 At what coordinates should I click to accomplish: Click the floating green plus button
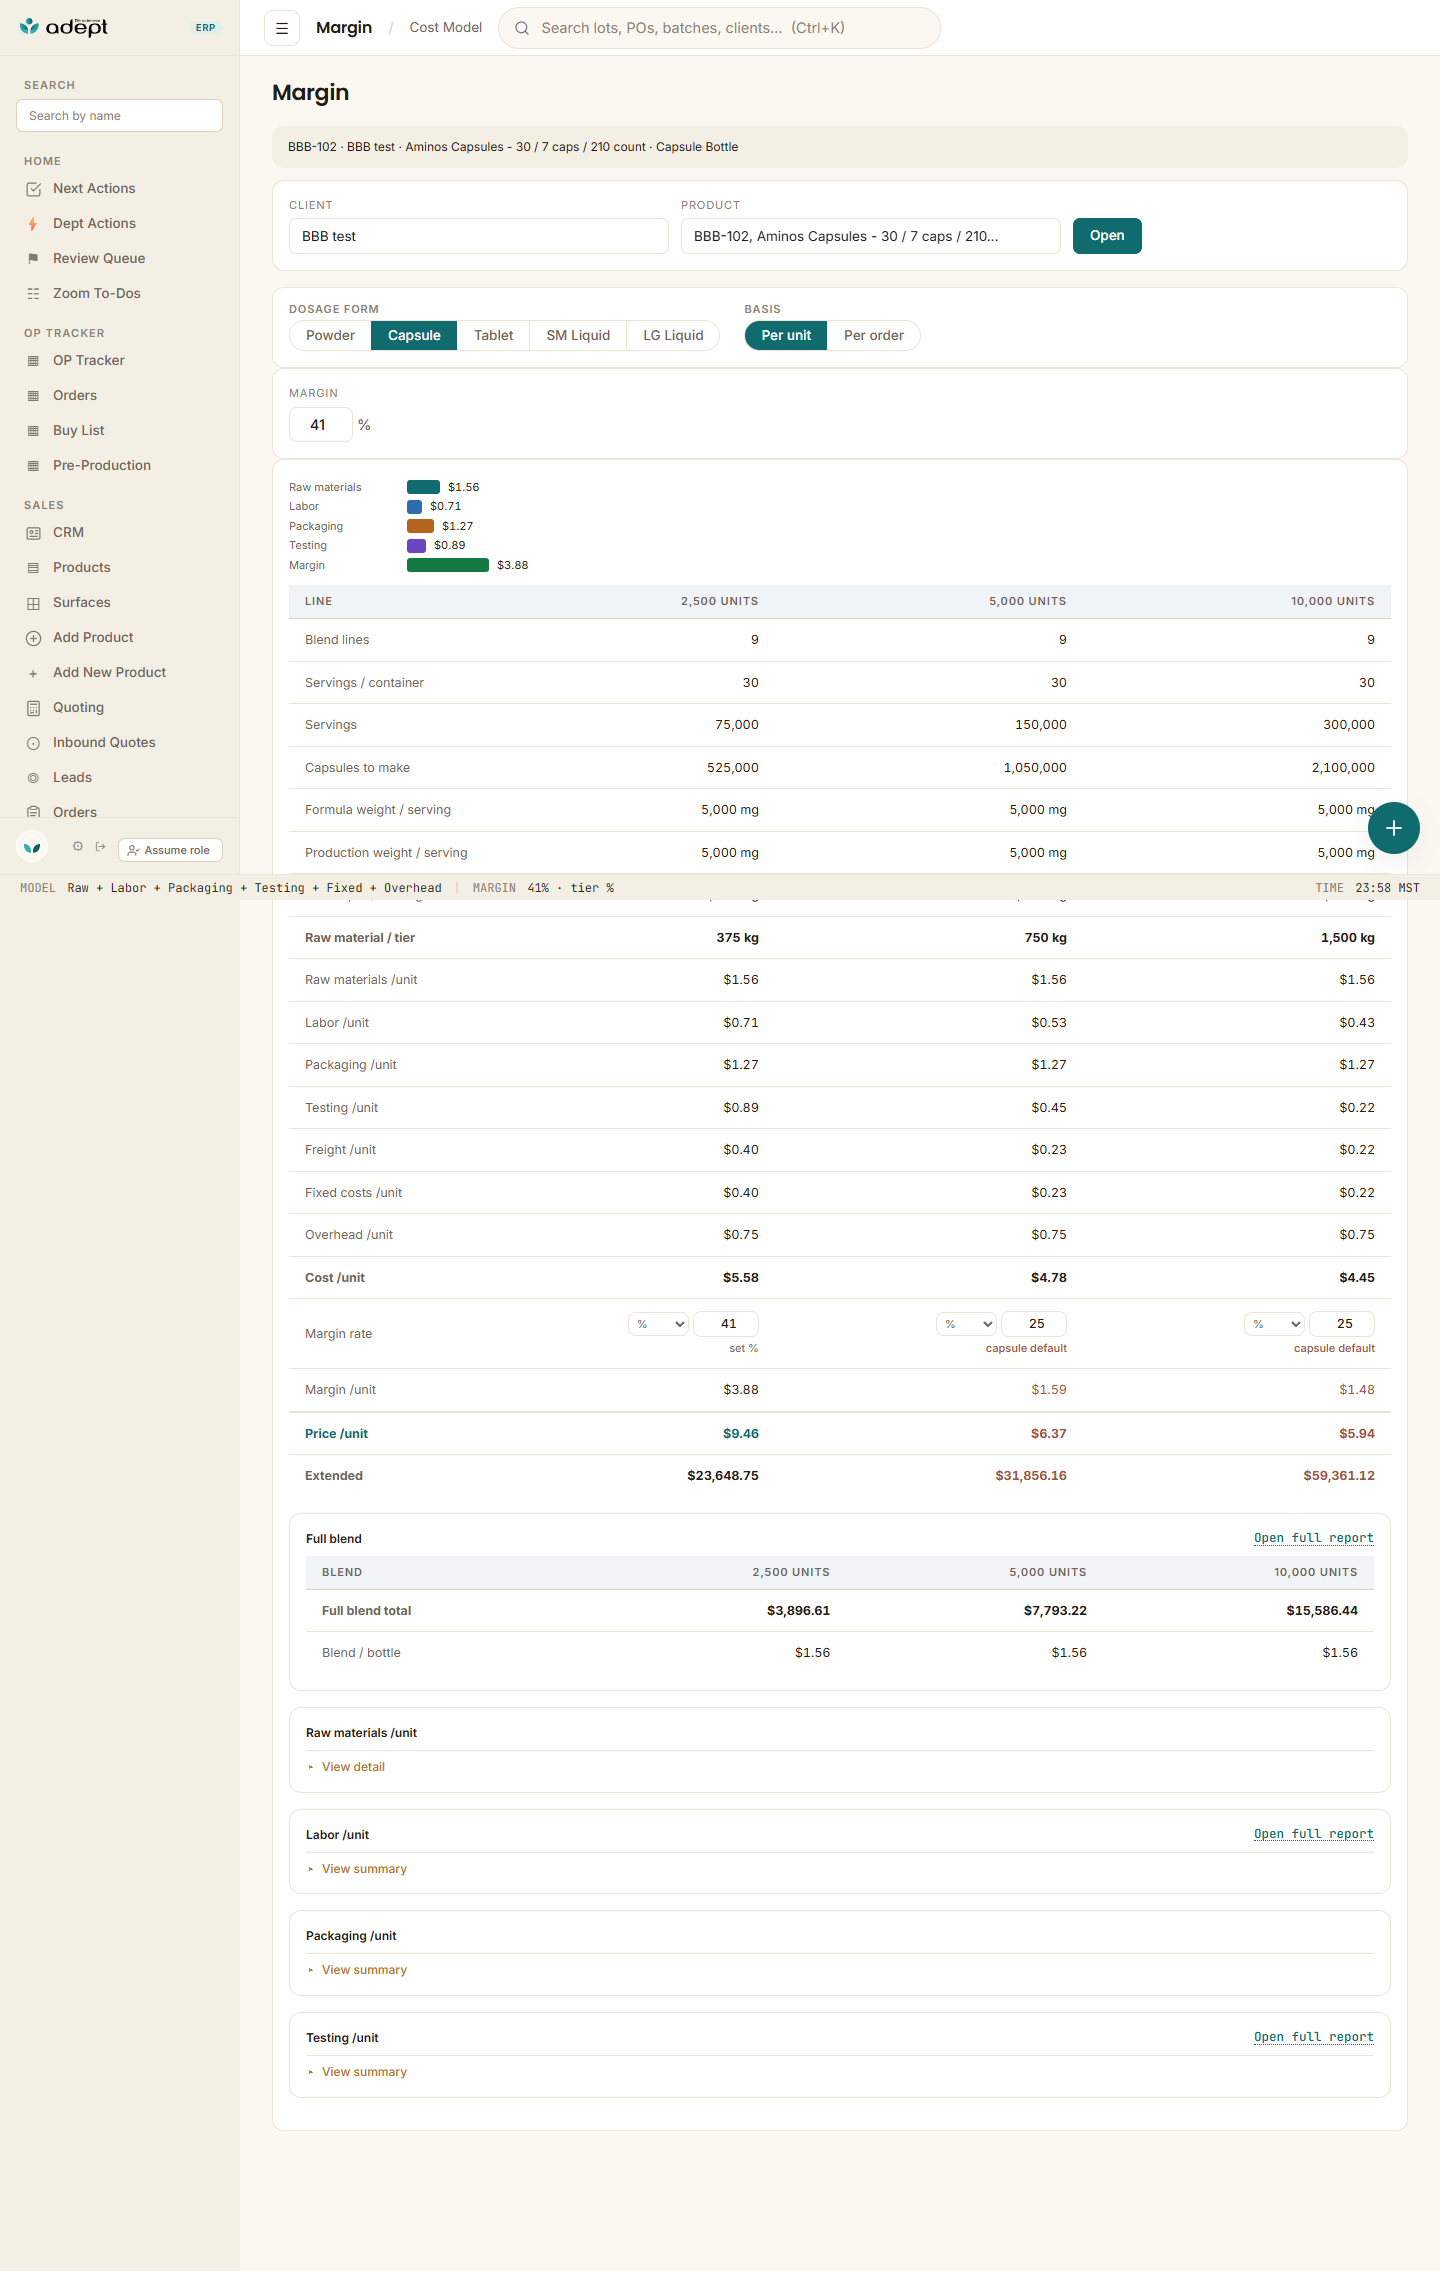[x=1394, y=828]
